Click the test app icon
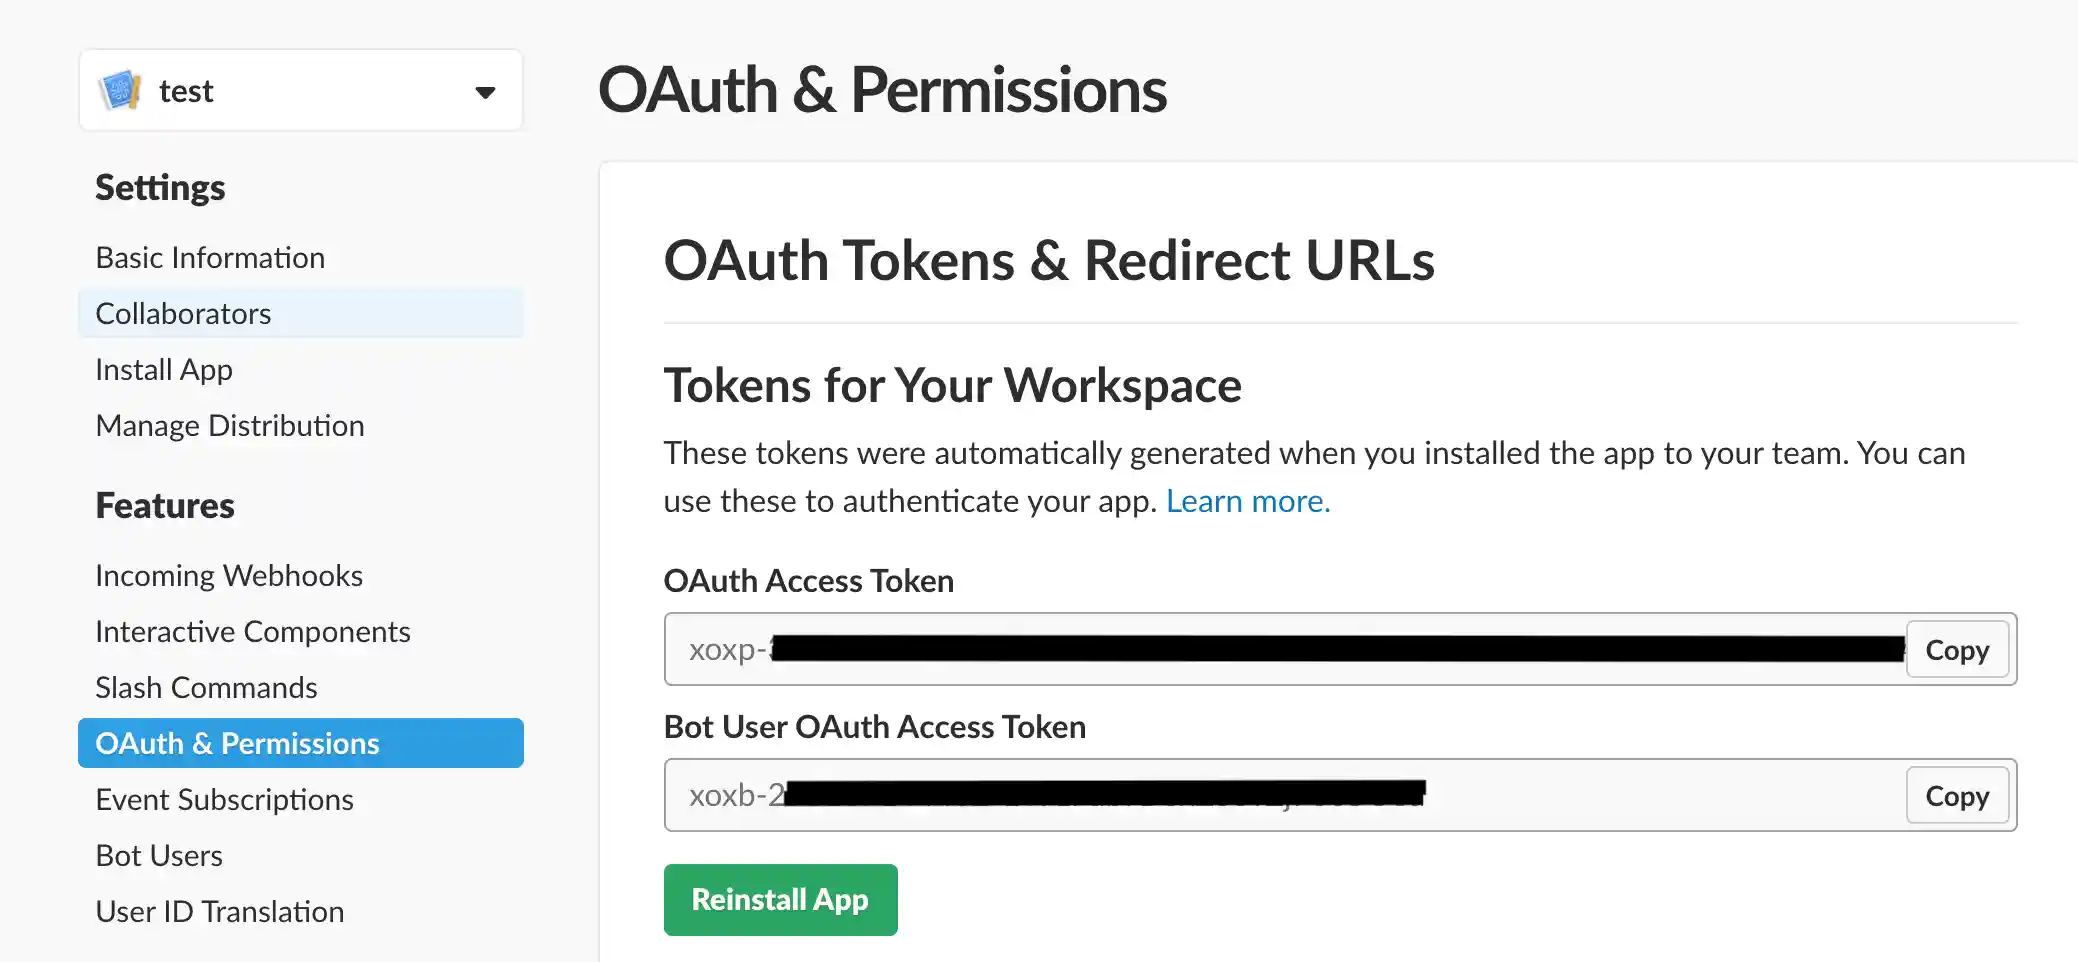The width and height of the screenshot is (2078, 962). click(x=121, y=91)
